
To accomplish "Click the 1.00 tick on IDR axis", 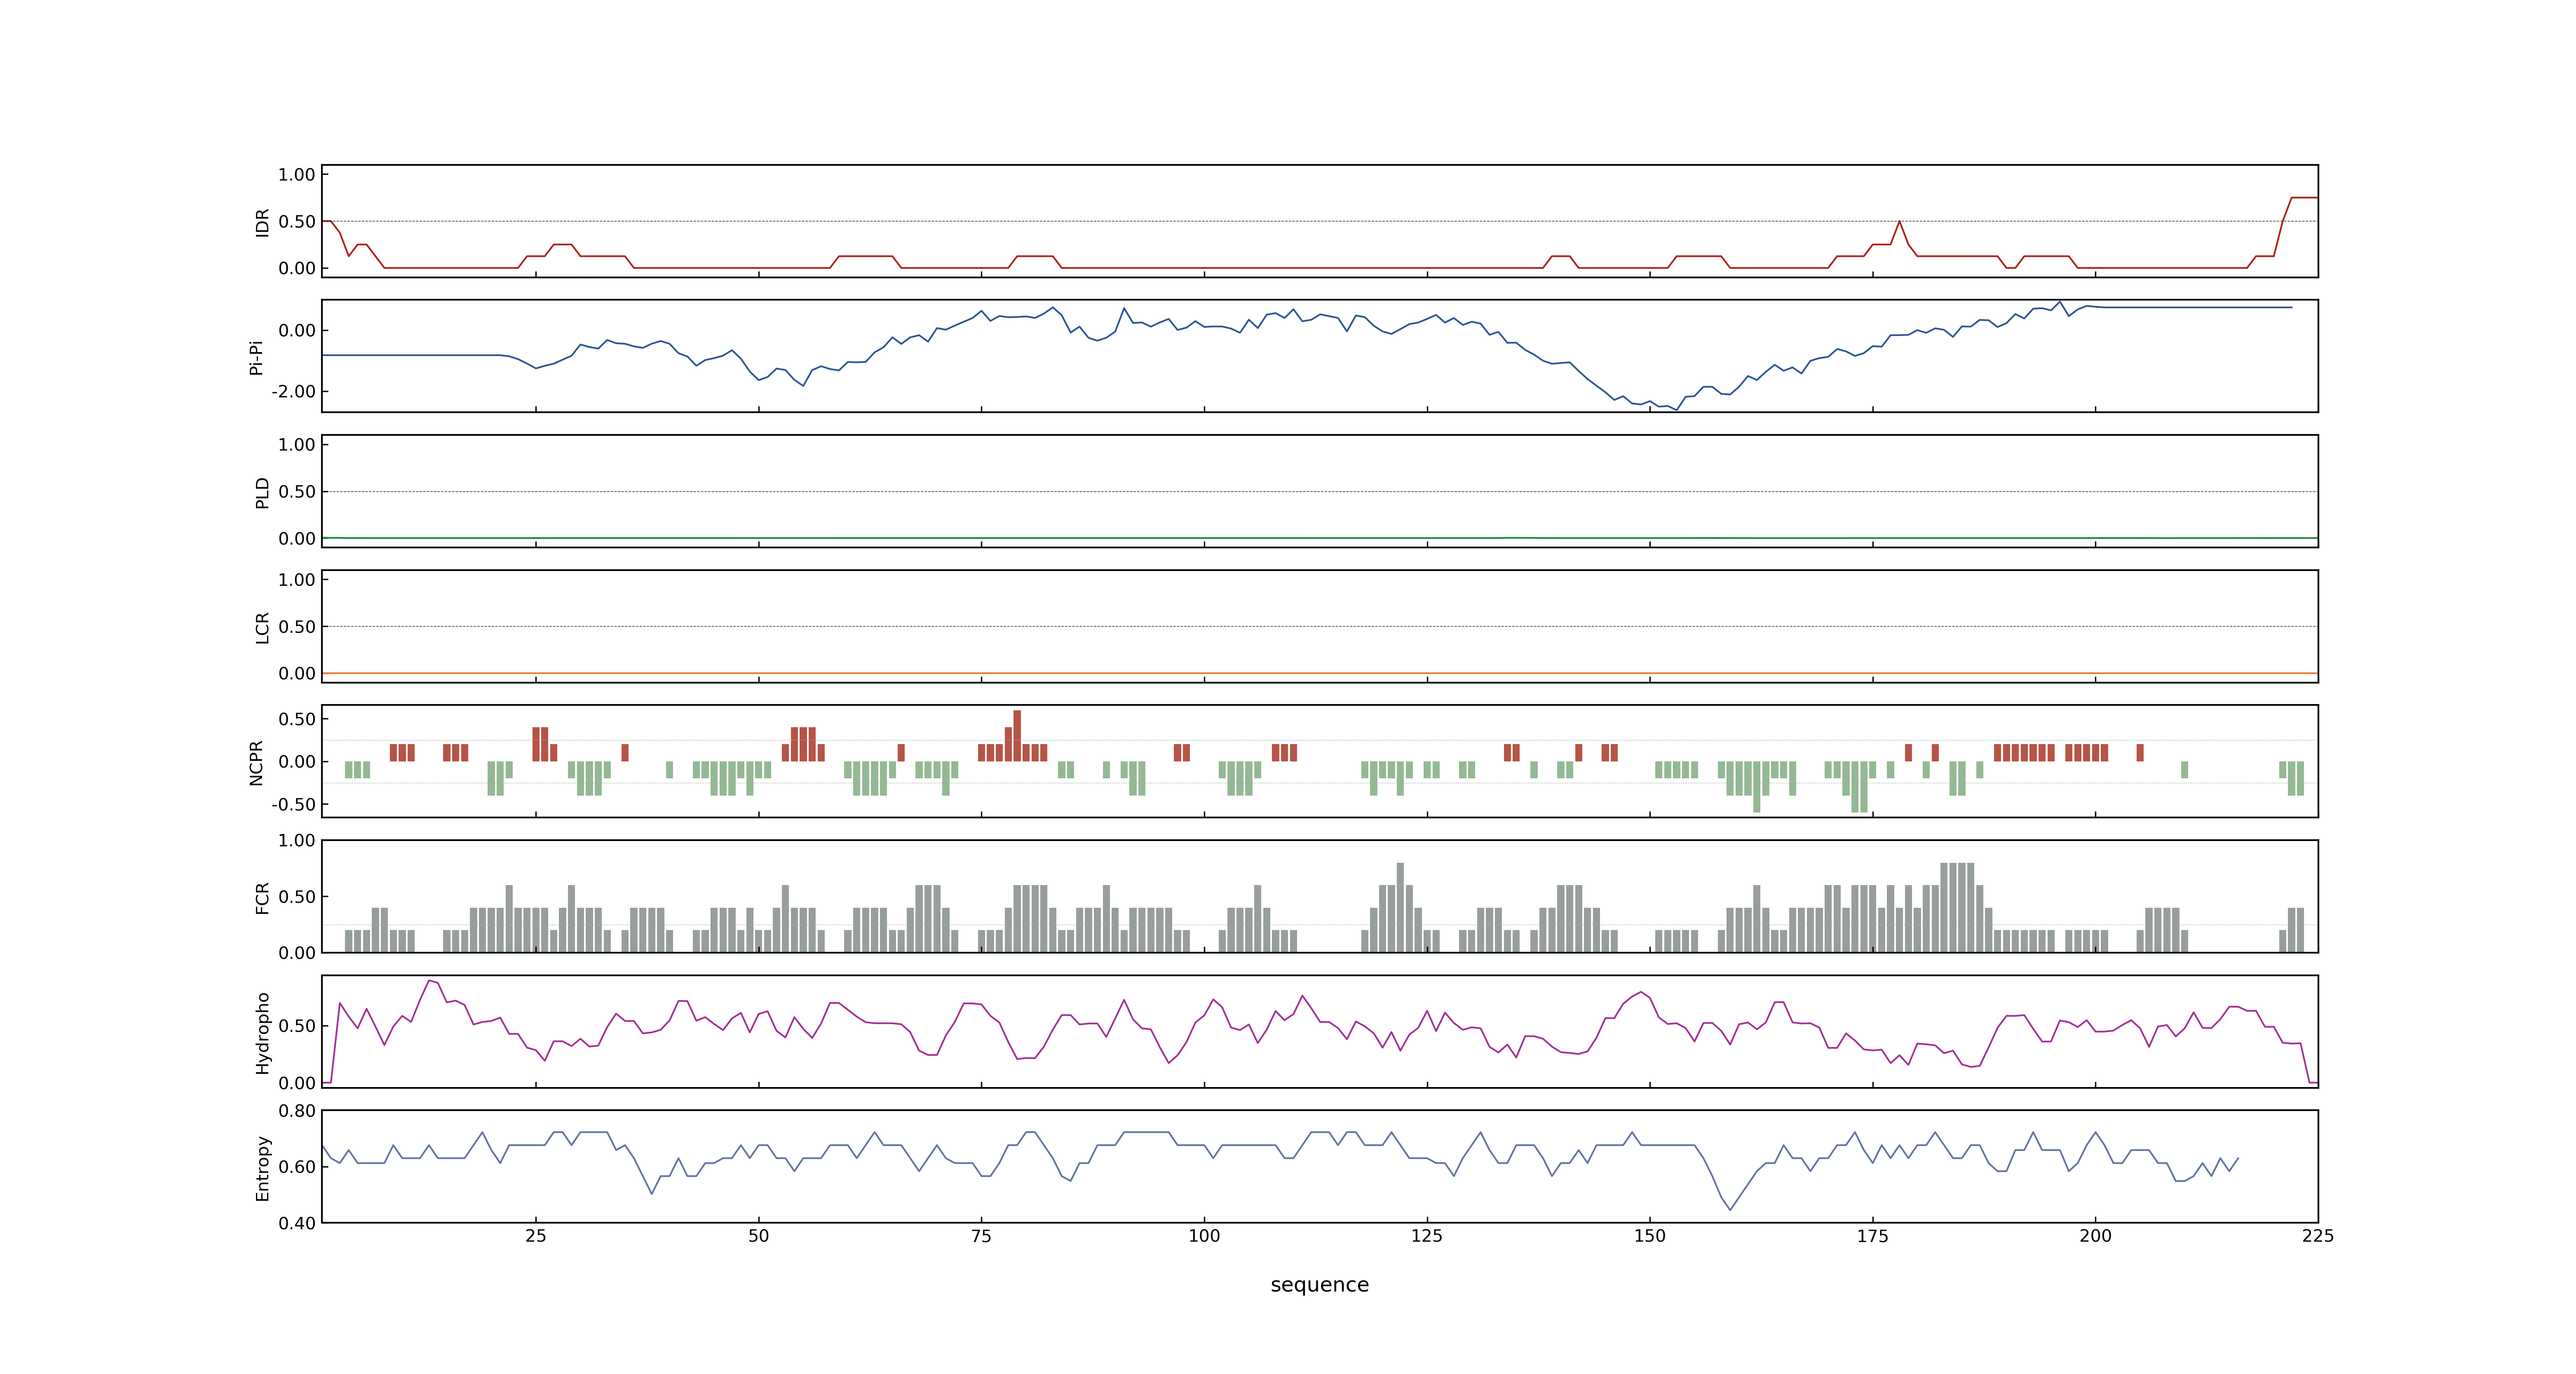I will pyautogui.click(x=297, y=175).
